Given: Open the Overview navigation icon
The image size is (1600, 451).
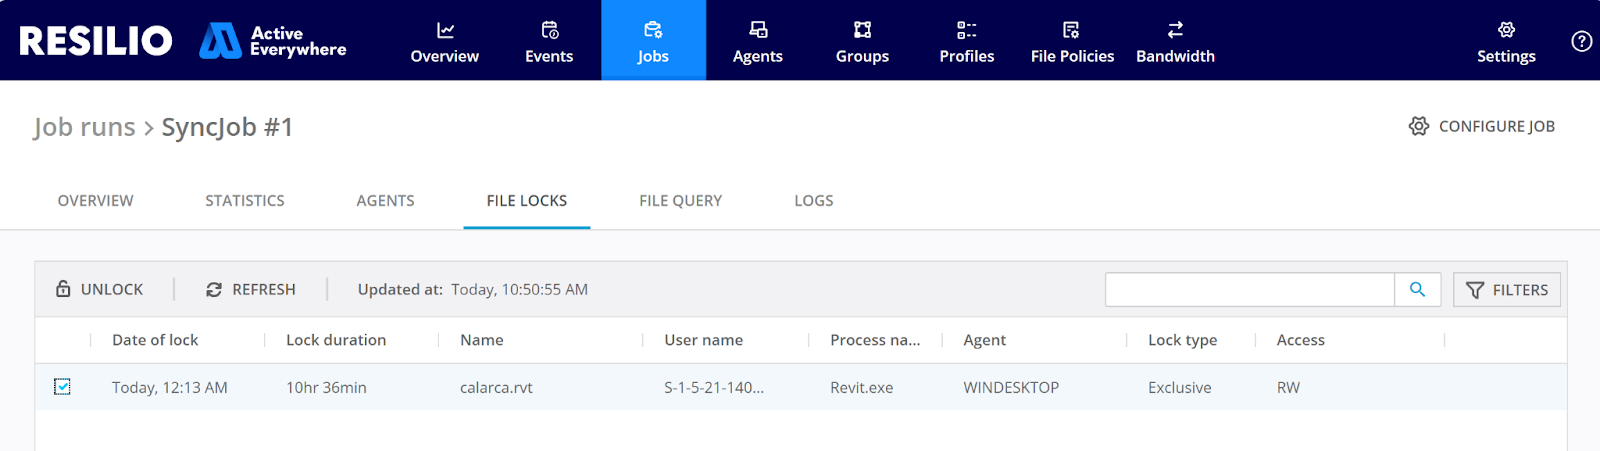Looking at the screenshot, I should click(x=445, y=31).
